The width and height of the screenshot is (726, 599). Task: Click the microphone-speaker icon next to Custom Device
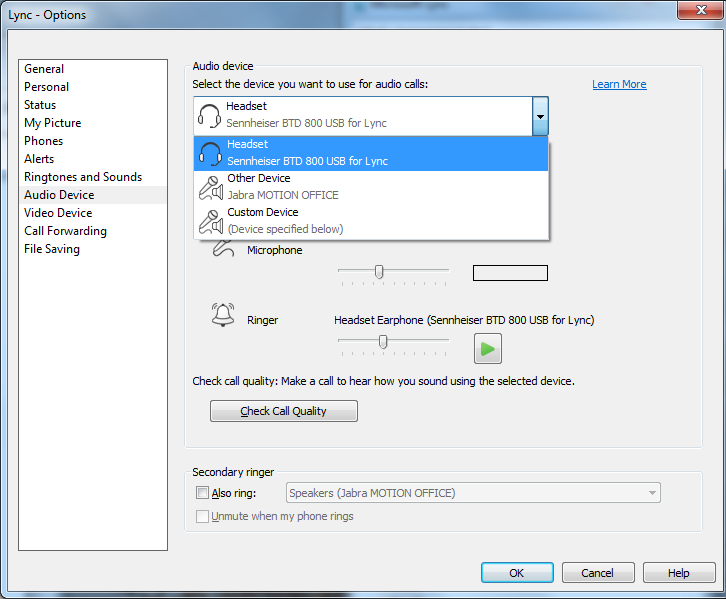(x=211, y=222)
